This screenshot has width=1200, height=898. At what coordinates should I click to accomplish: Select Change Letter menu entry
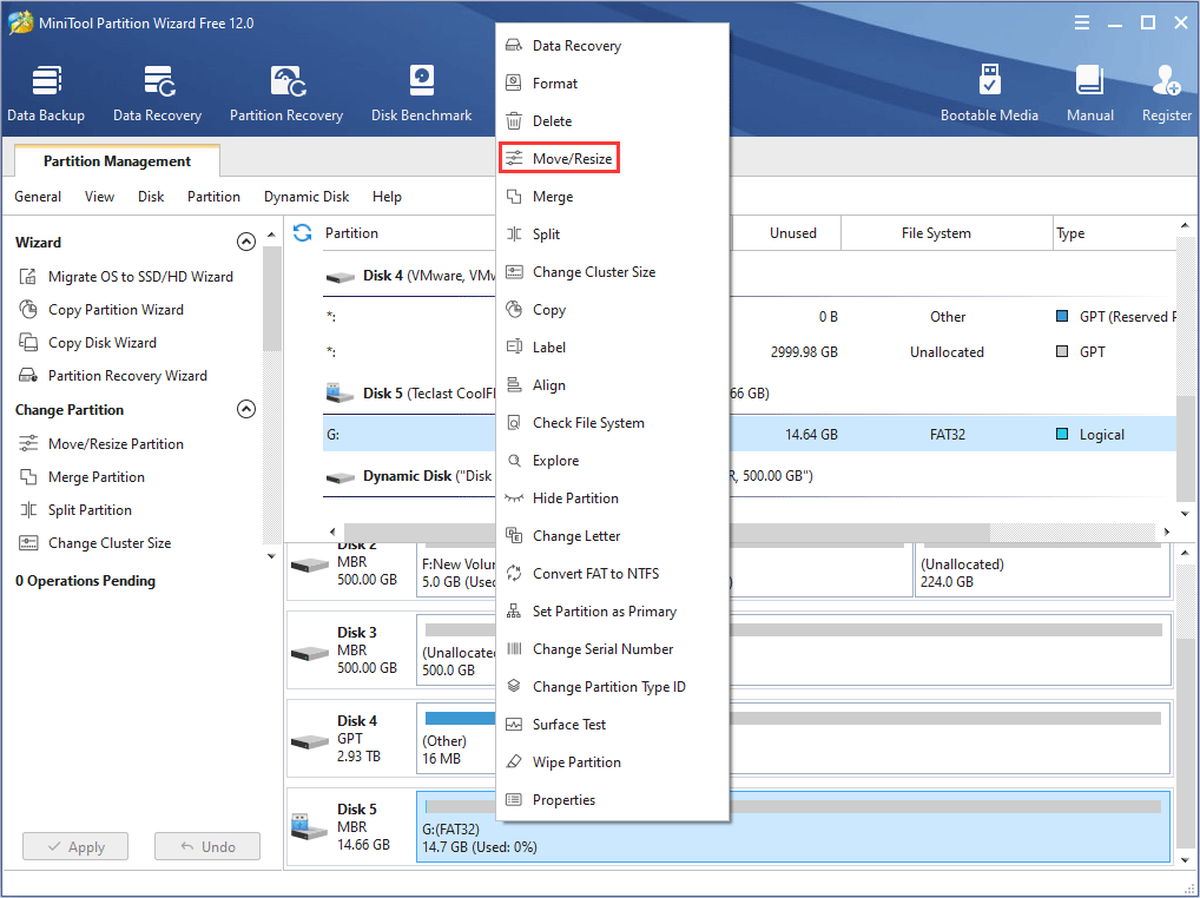613,536
